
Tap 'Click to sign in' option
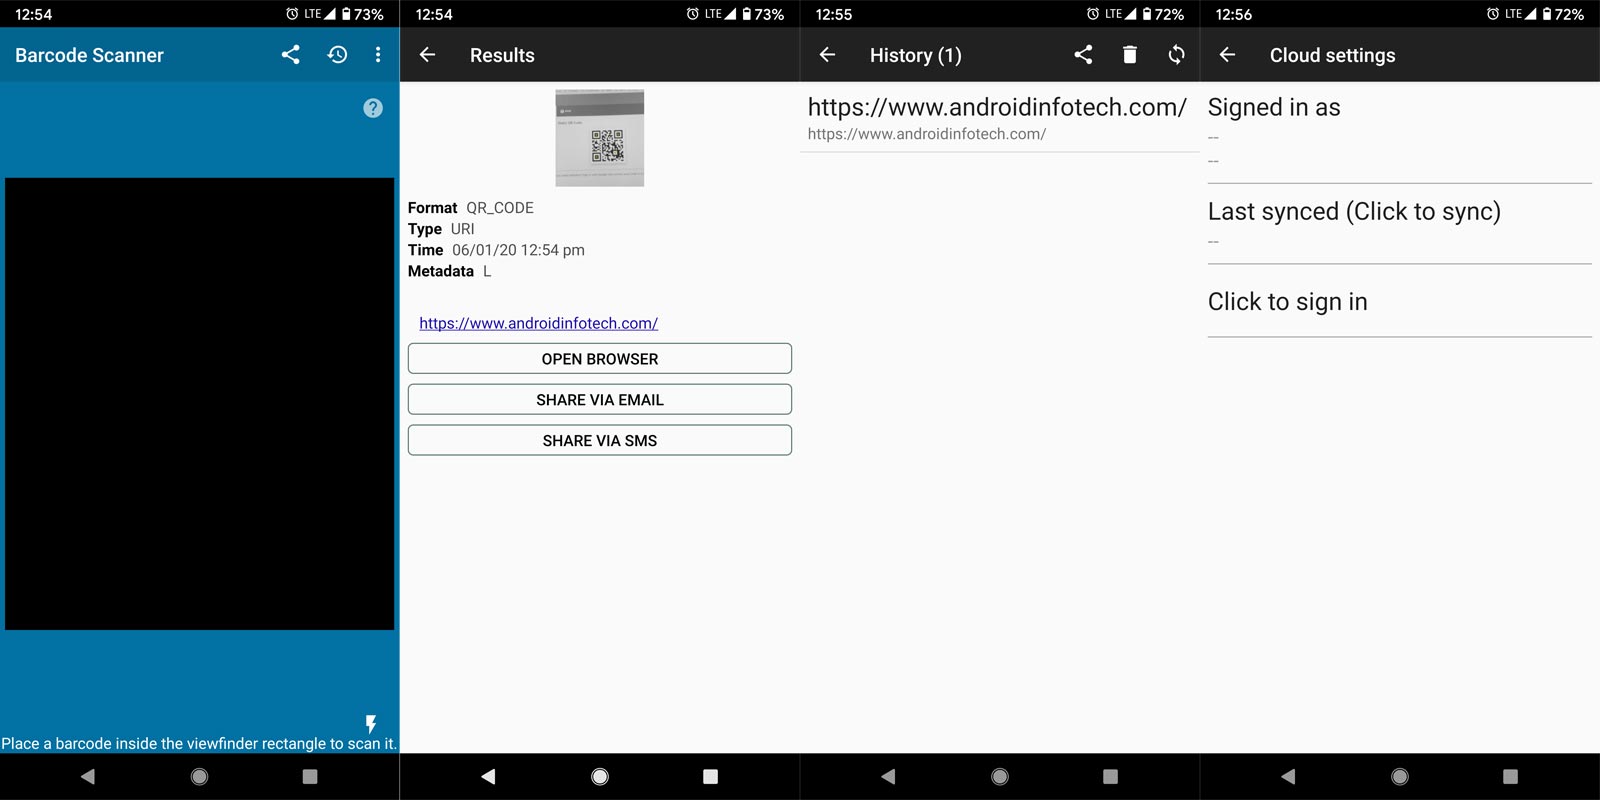tap(1400, 302)
